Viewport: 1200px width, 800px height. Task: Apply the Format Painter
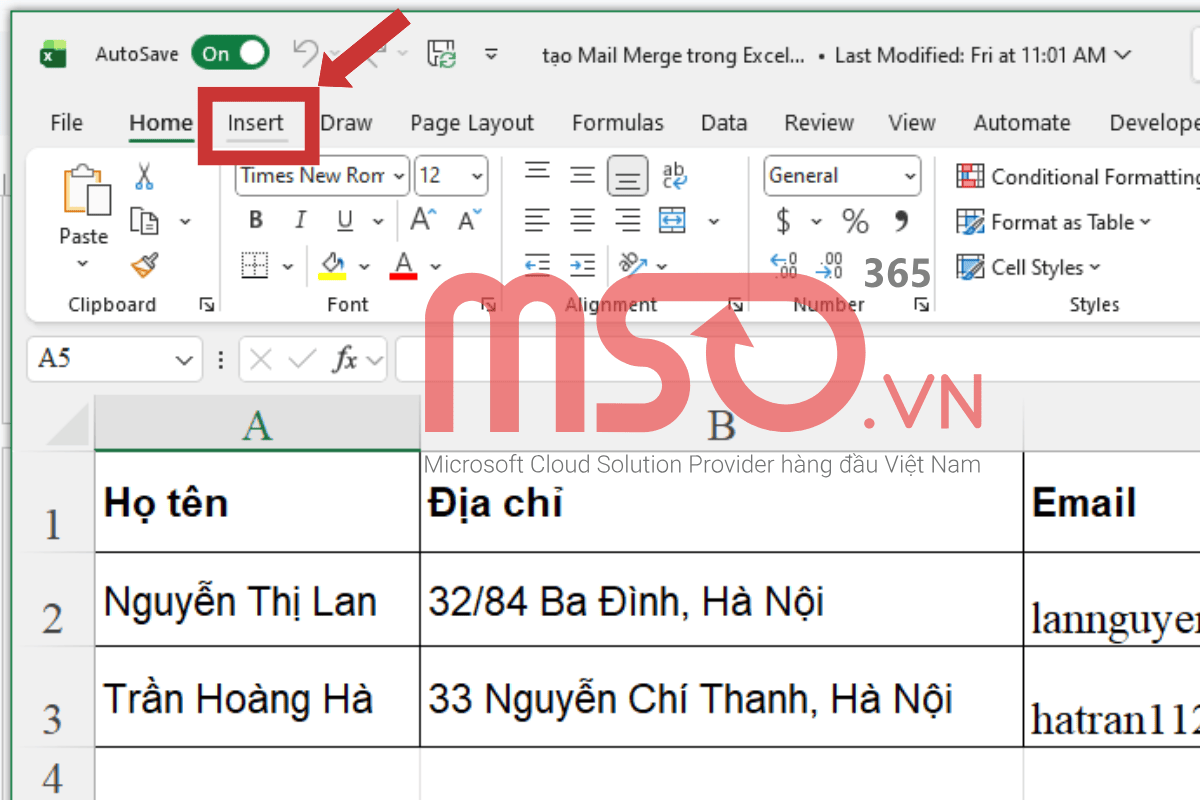tap(143, 265)
